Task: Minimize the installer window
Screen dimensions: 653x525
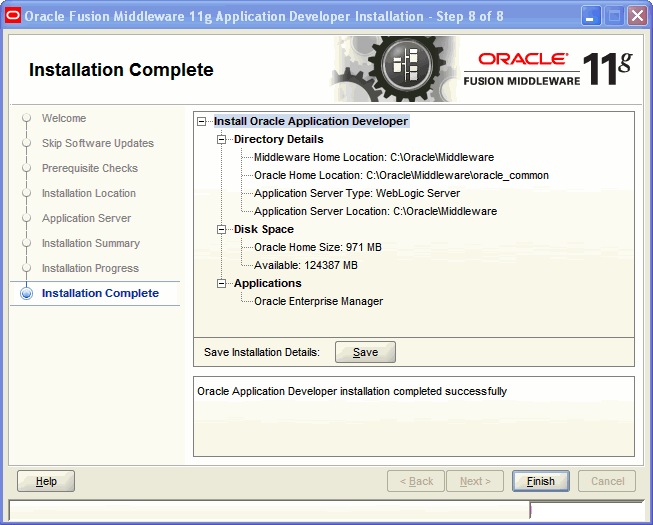Action: tap(591, 16)
